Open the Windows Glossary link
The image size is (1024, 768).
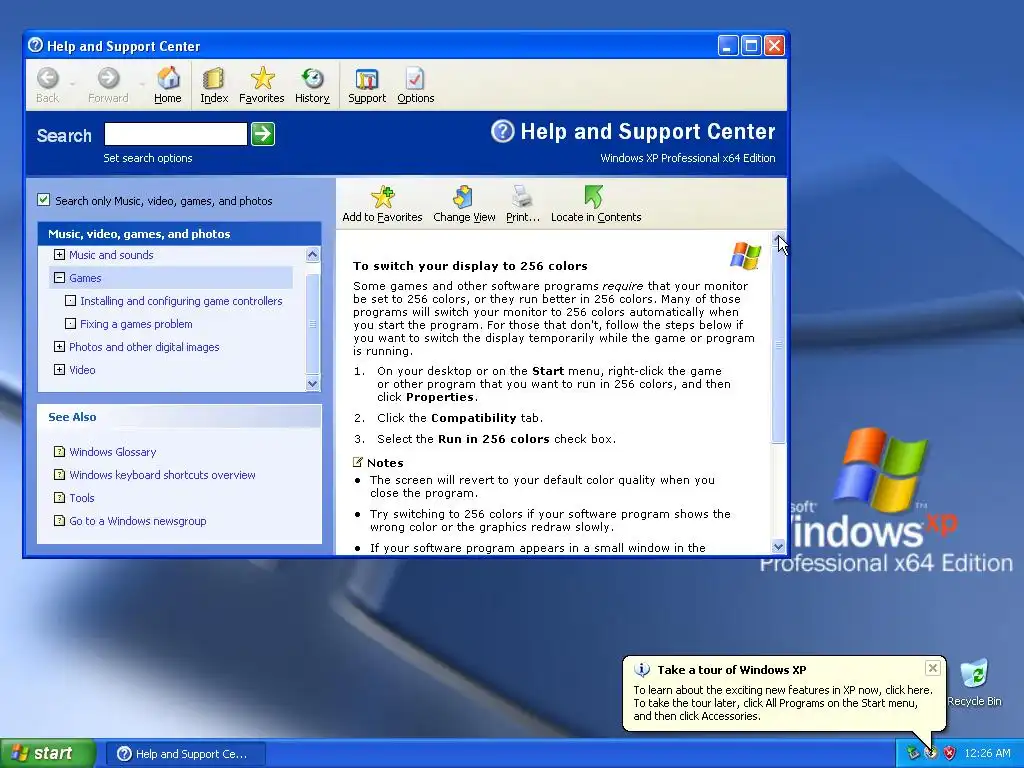[112, 452]
